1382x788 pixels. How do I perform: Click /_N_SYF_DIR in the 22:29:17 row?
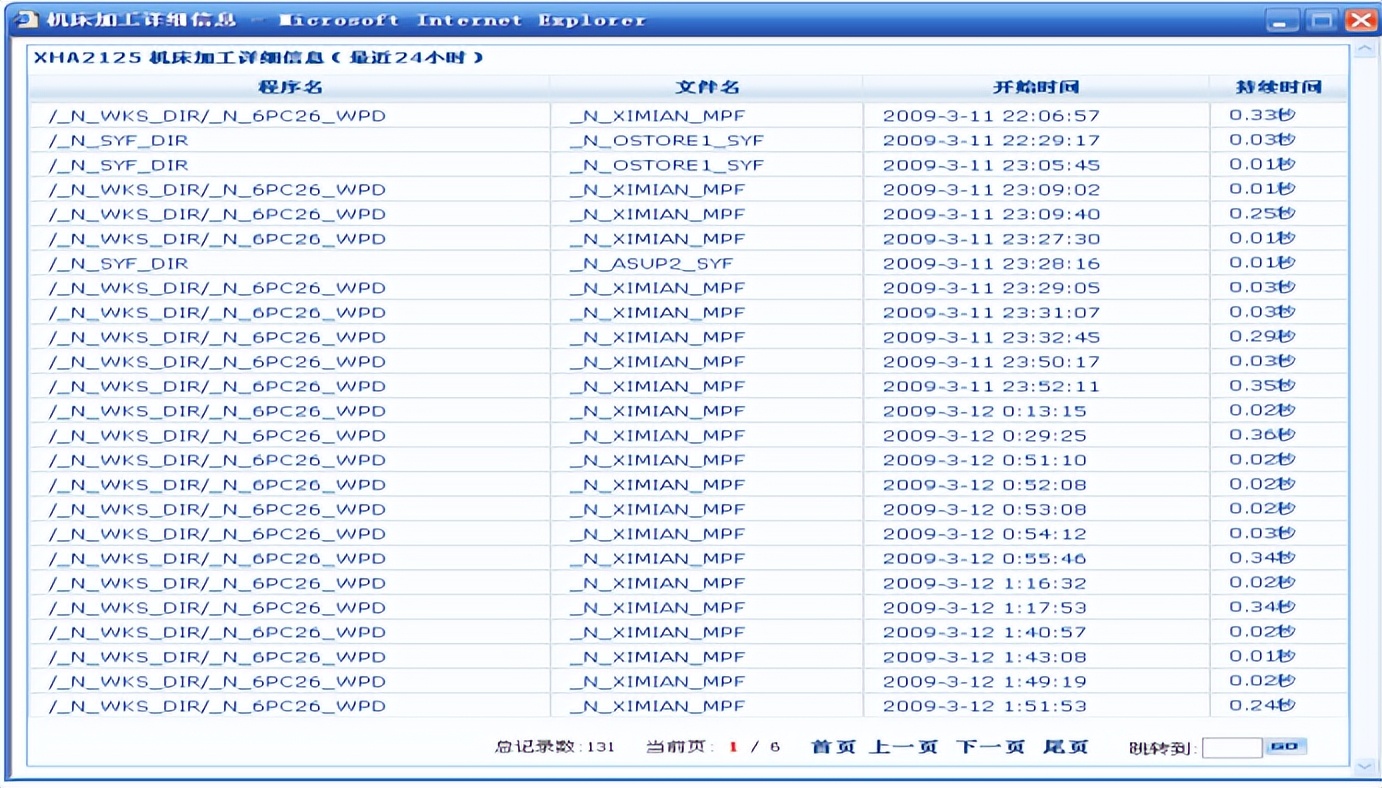pos(118,141)
